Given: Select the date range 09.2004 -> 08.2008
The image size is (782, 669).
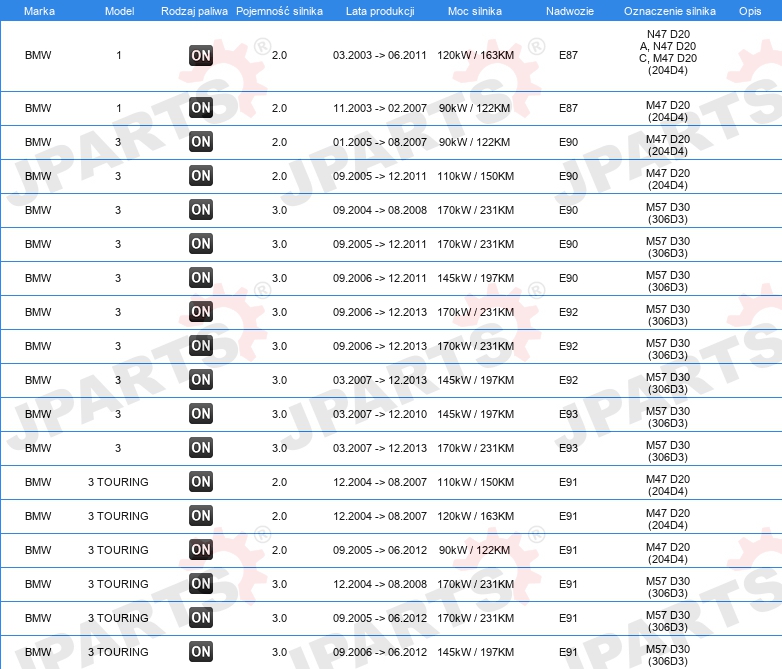Looking at the screenshot, I should 380,210.
